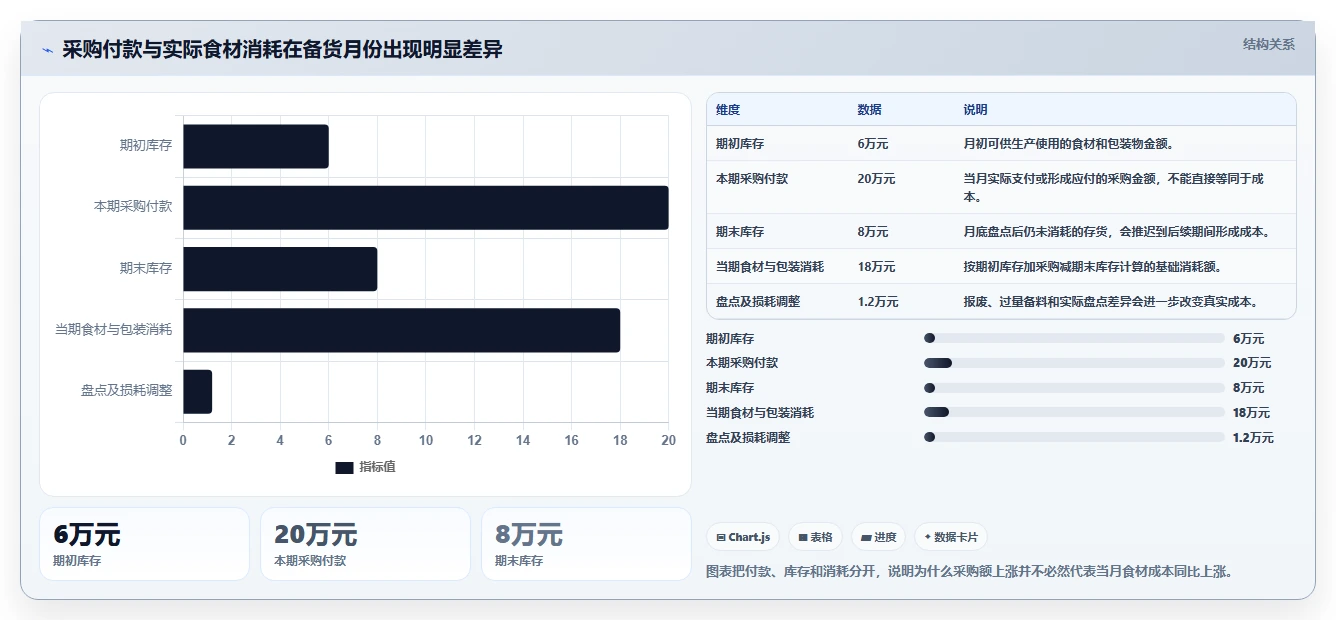This screenshot has height=620, width=1336.
Task: Click the description starting 报废、过量备料
Action: [x=1110, y=302]
